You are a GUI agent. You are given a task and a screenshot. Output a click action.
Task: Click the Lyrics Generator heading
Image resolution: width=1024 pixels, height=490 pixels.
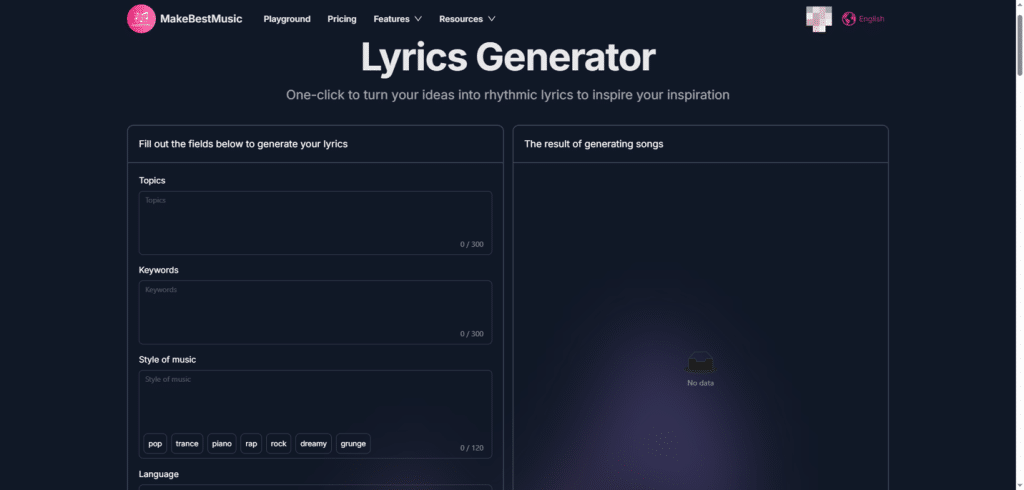click(x=508, y=57)
